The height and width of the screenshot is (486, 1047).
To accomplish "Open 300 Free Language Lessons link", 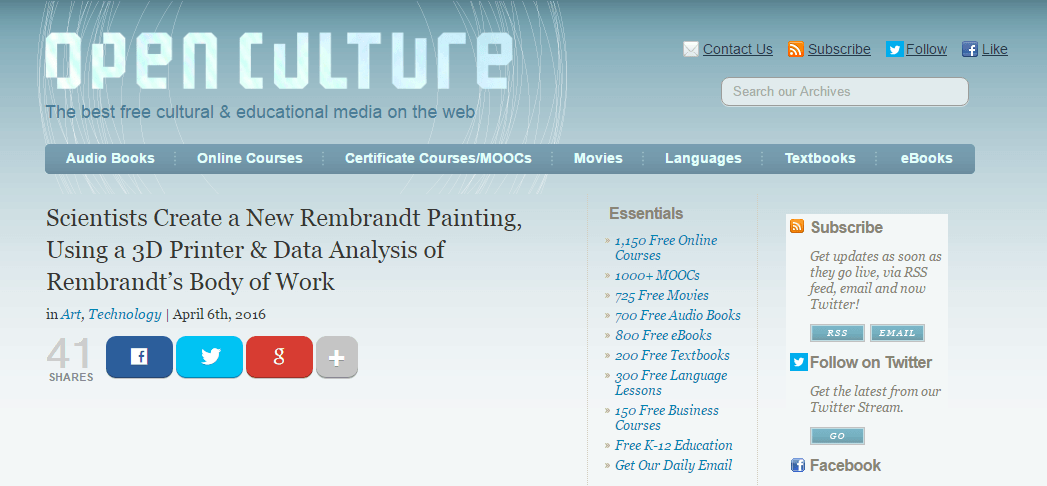I will [671, 383].
